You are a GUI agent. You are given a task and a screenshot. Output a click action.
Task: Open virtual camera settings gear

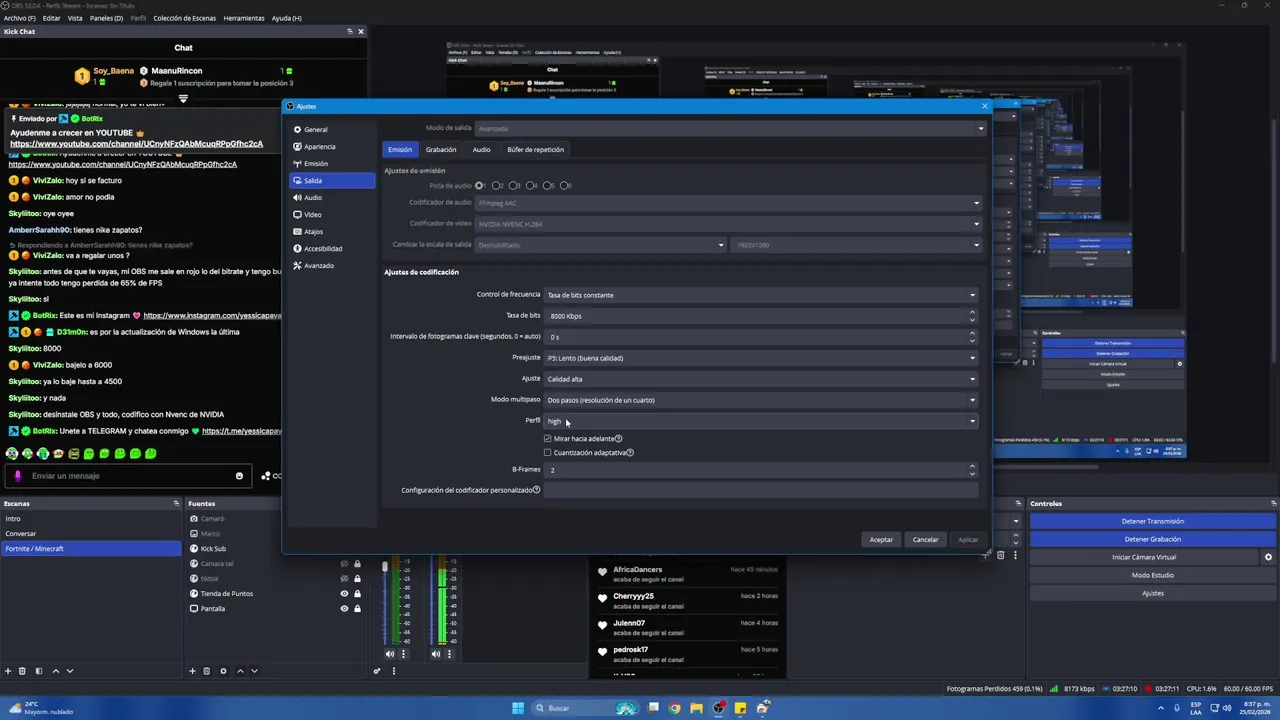[x=1269, y=557]
